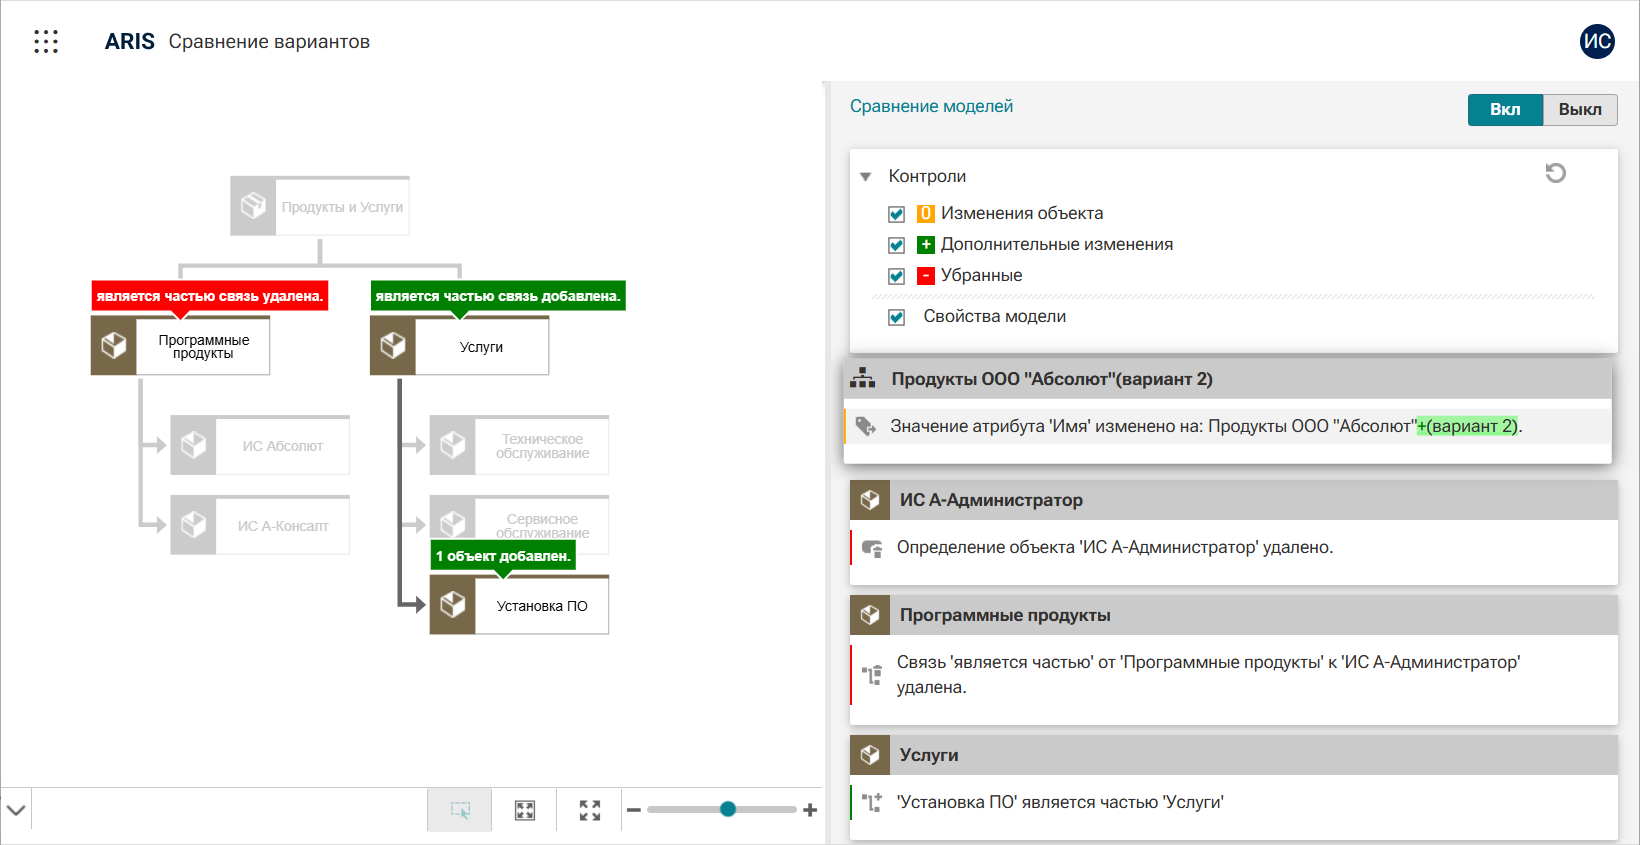Select the 'Определение объекта удалено' entry
The height and width of the screenshot is (845, 1640).
tap(1234, 548)
